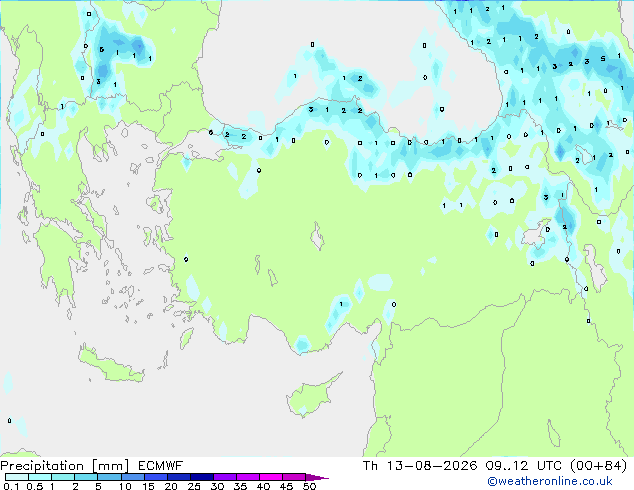This screenshot has height=490, width=634.
Task: Click the '50' legend scale label
Action: [x=310, y=486]
